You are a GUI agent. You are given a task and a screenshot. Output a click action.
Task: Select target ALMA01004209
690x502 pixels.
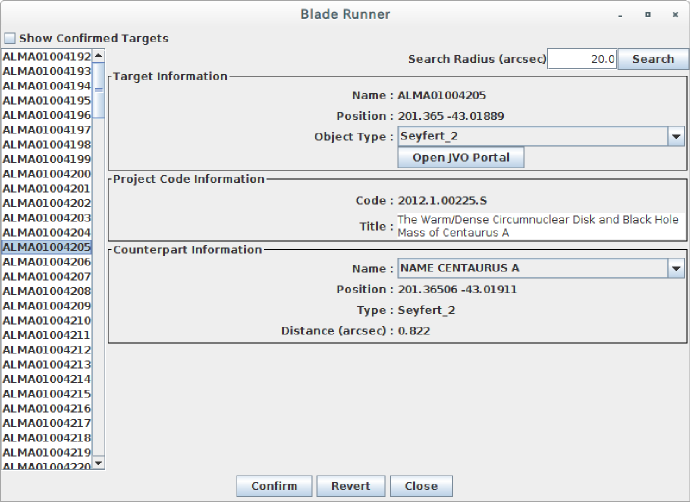point(47,306)
